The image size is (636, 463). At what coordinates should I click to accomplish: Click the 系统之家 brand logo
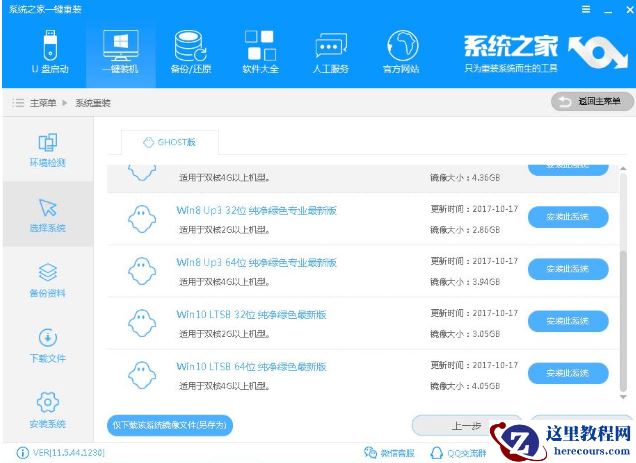pyautogui.click(x=546, y=53)
